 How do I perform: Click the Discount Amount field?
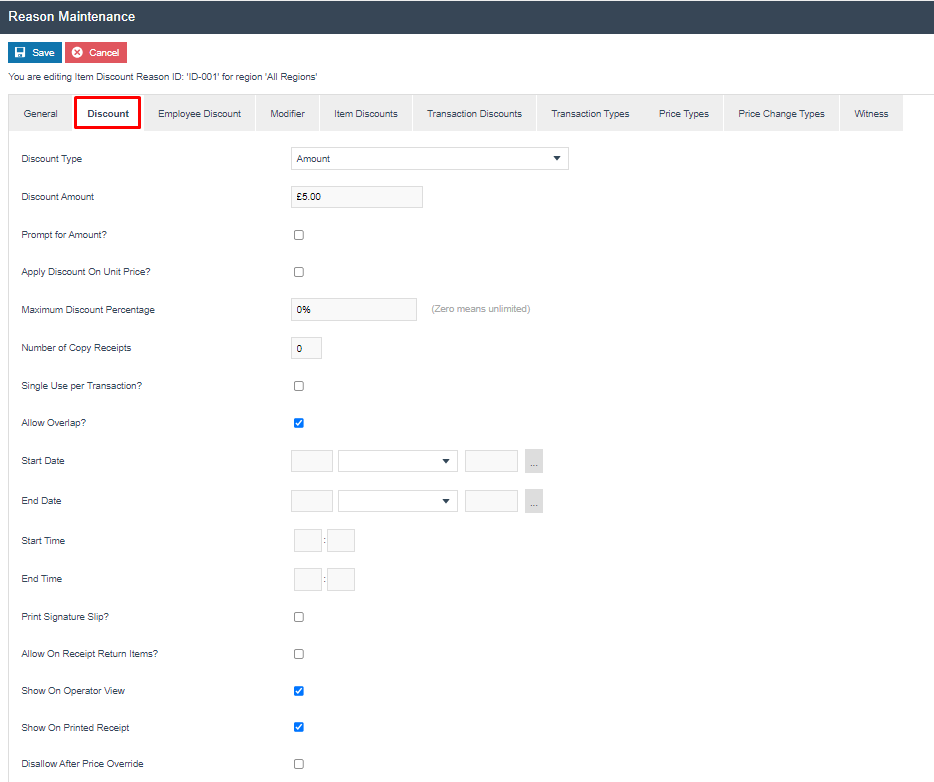point(357,197)
